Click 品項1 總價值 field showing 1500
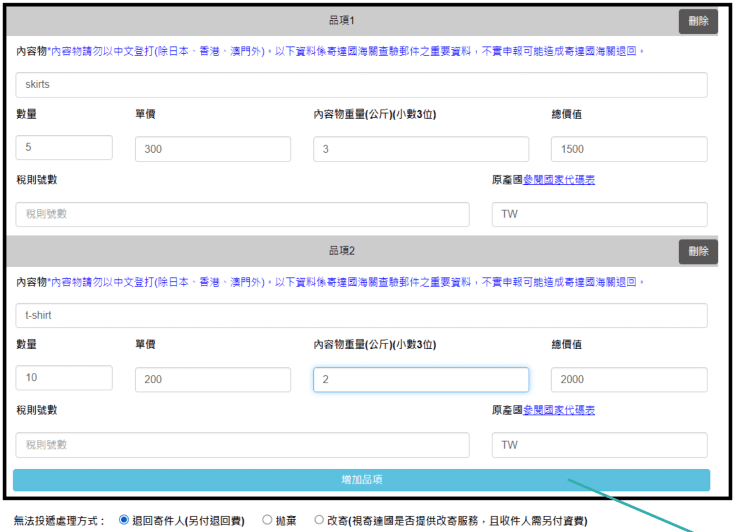Viewport: 735px width, 532px height. pos(629,149)
